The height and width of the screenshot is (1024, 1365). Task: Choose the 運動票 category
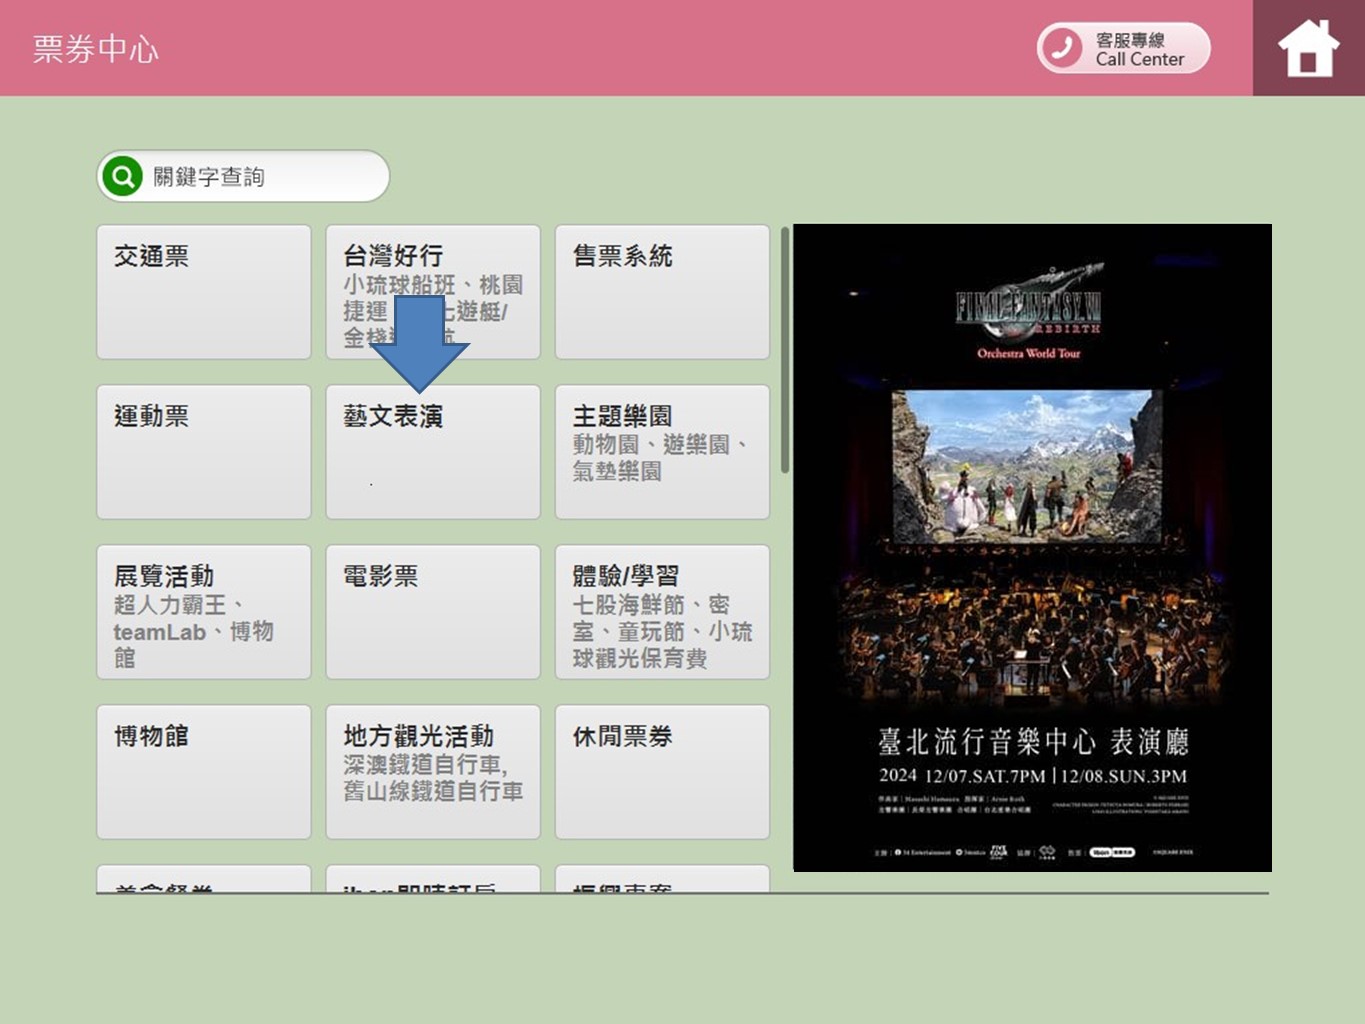(204, 452)
